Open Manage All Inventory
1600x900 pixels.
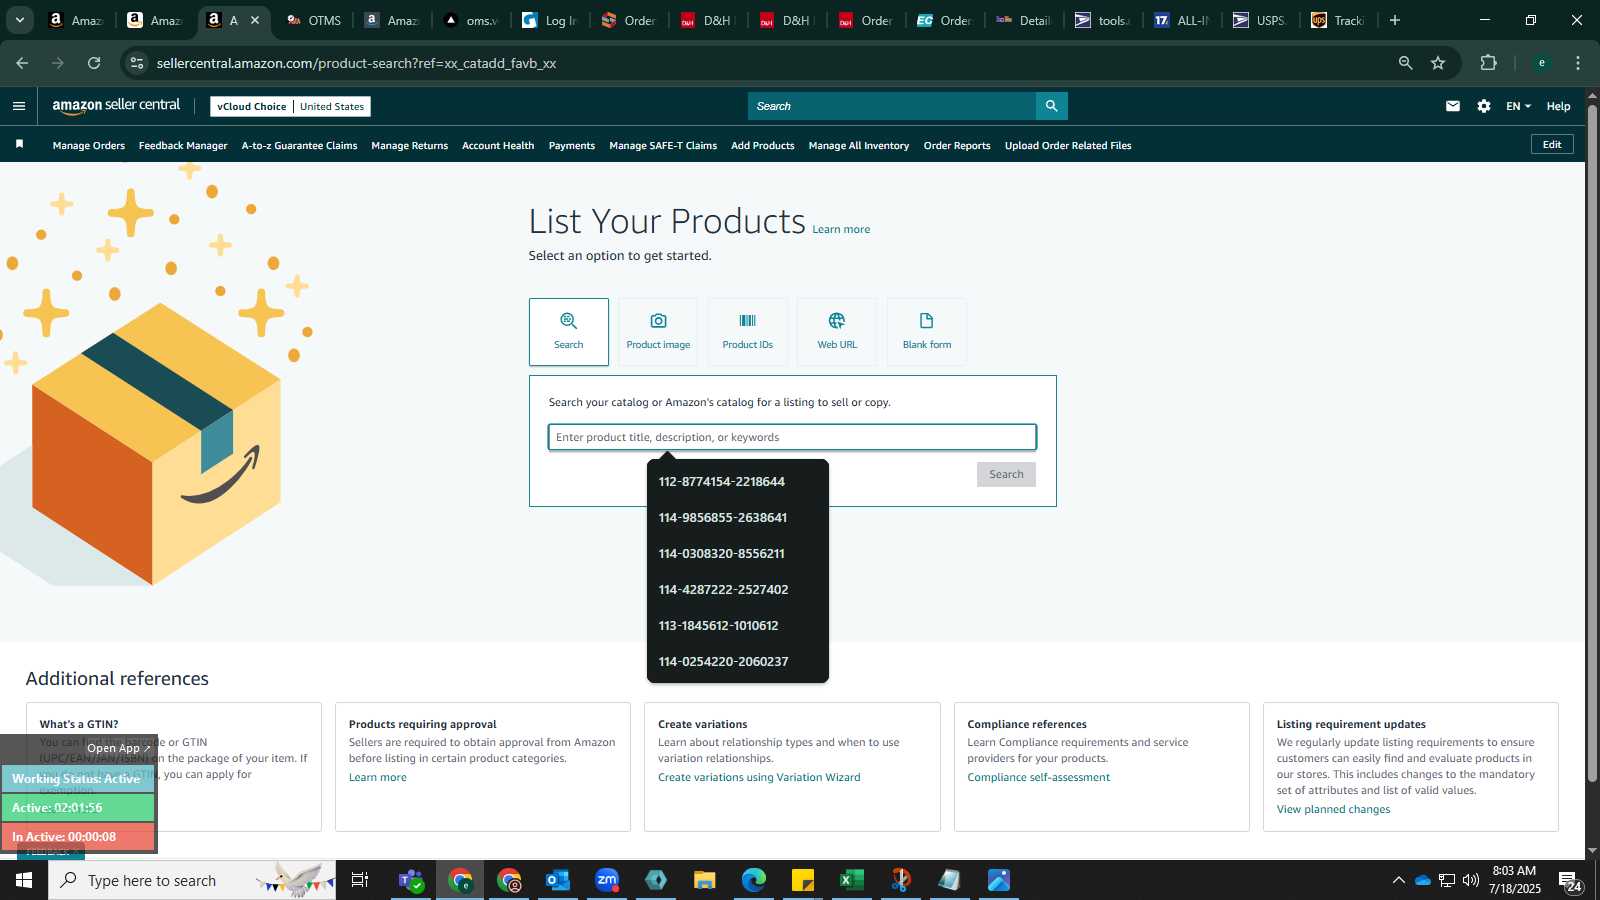pyautogui.click(x=859, y=145)
